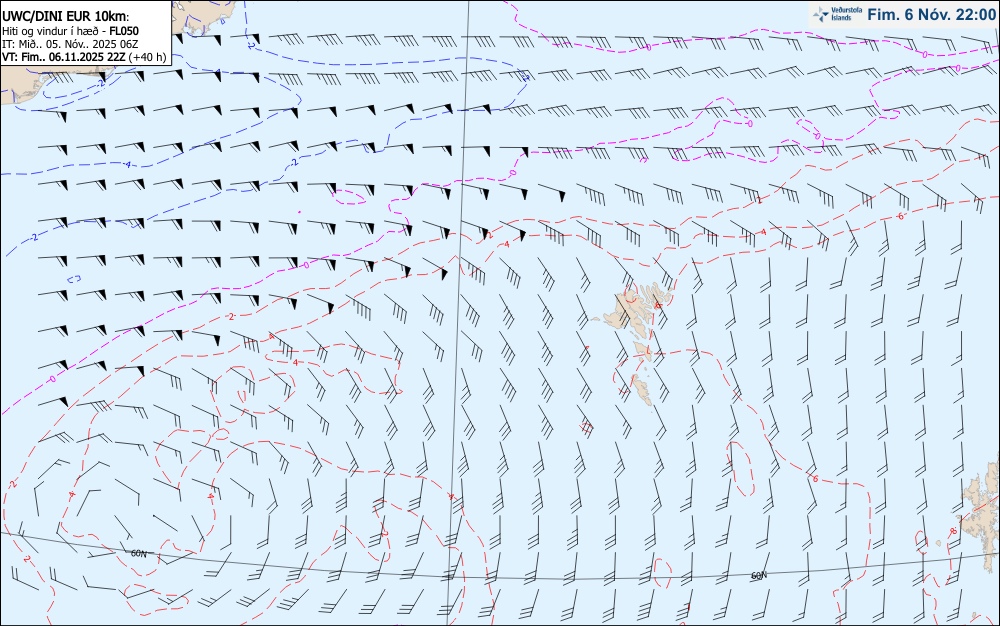The width and height of the screenshot is (1000, 626).
Task: Click the 'VT: Fim.. 06.11.2025 22Z (+40 h)' line
Action: tap(84, 57)
